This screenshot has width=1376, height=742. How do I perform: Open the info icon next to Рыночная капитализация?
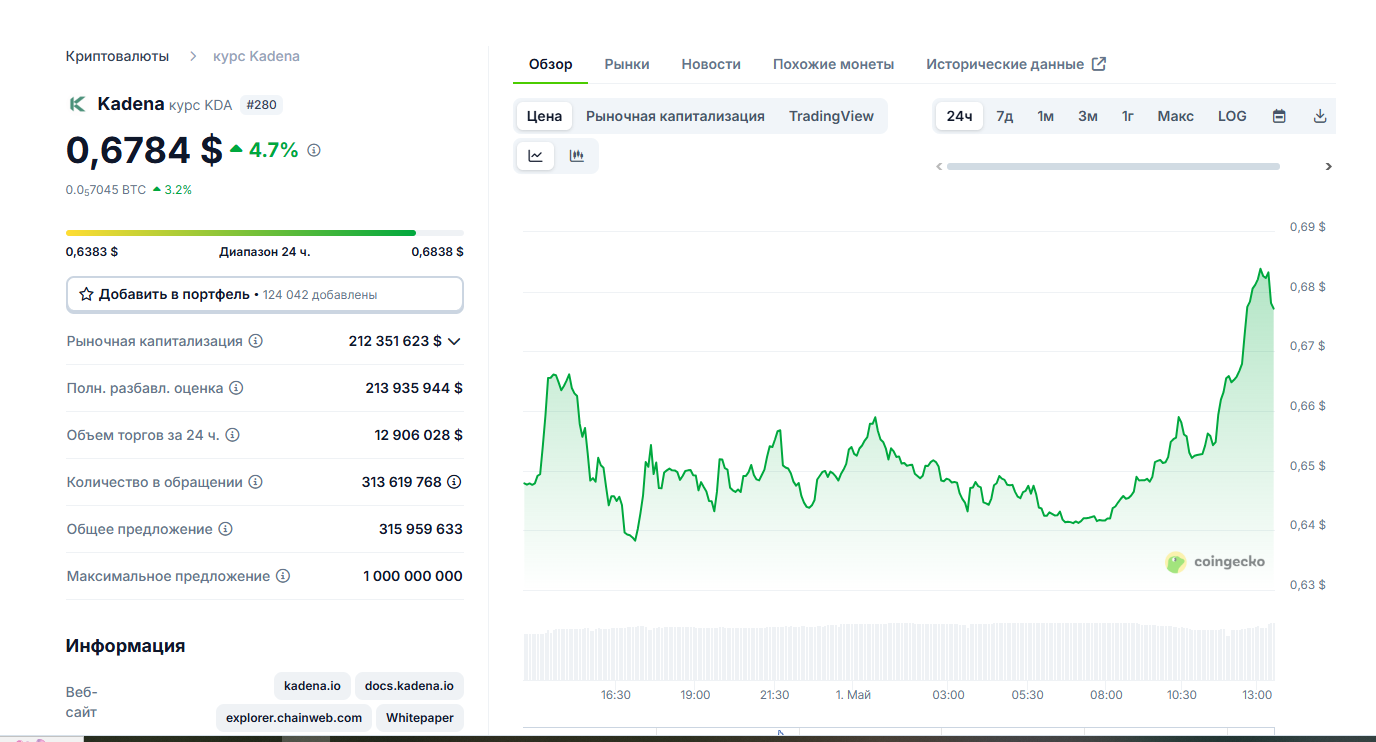[256, 341]
